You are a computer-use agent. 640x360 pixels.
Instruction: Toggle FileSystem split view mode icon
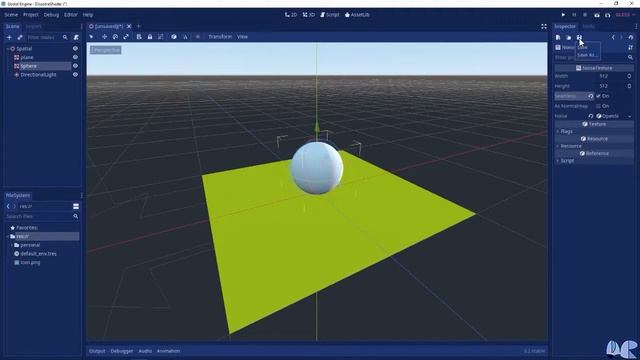point(76,207)
